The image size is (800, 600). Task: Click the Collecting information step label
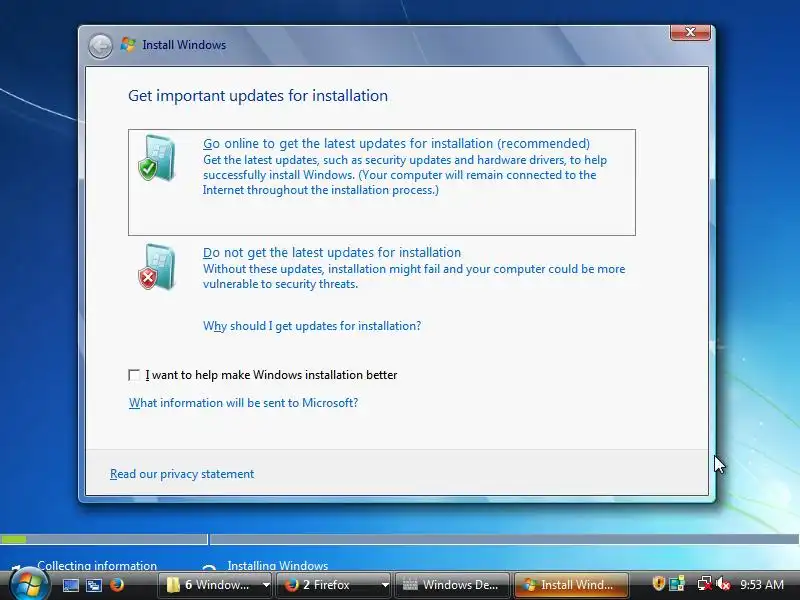[97, 565]
